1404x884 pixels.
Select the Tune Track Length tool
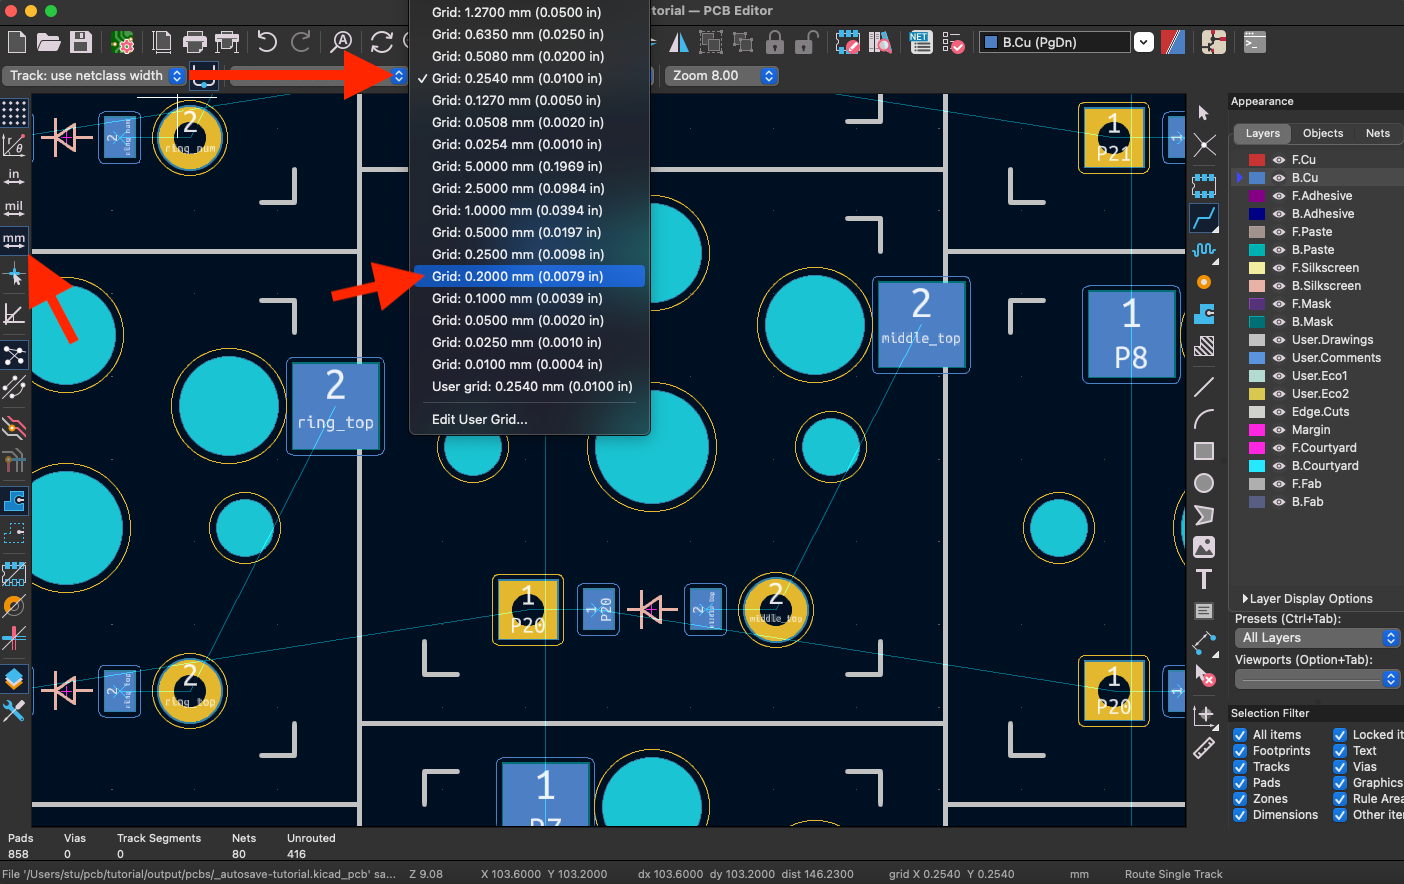(1204, 250)
